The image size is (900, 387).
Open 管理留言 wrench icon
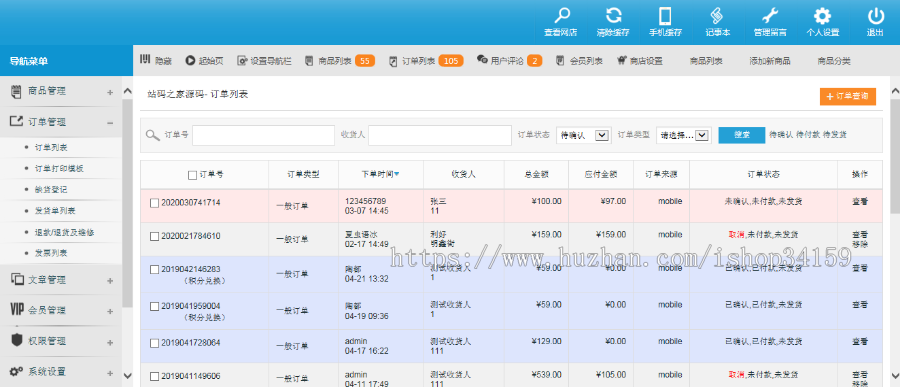[x=770, y=16]
